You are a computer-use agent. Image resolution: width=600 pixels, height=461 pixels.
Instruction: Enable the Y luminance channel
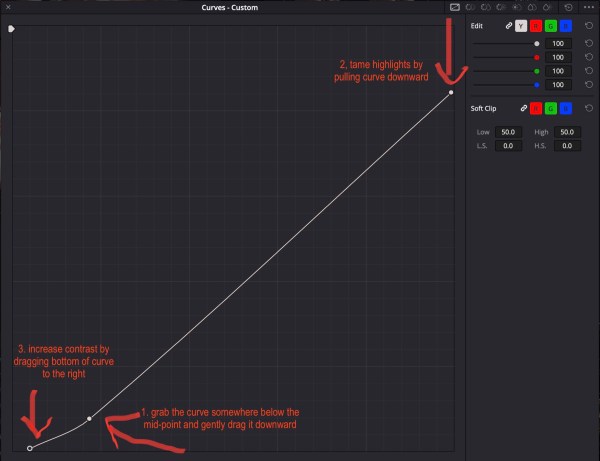tap(521, 25)
